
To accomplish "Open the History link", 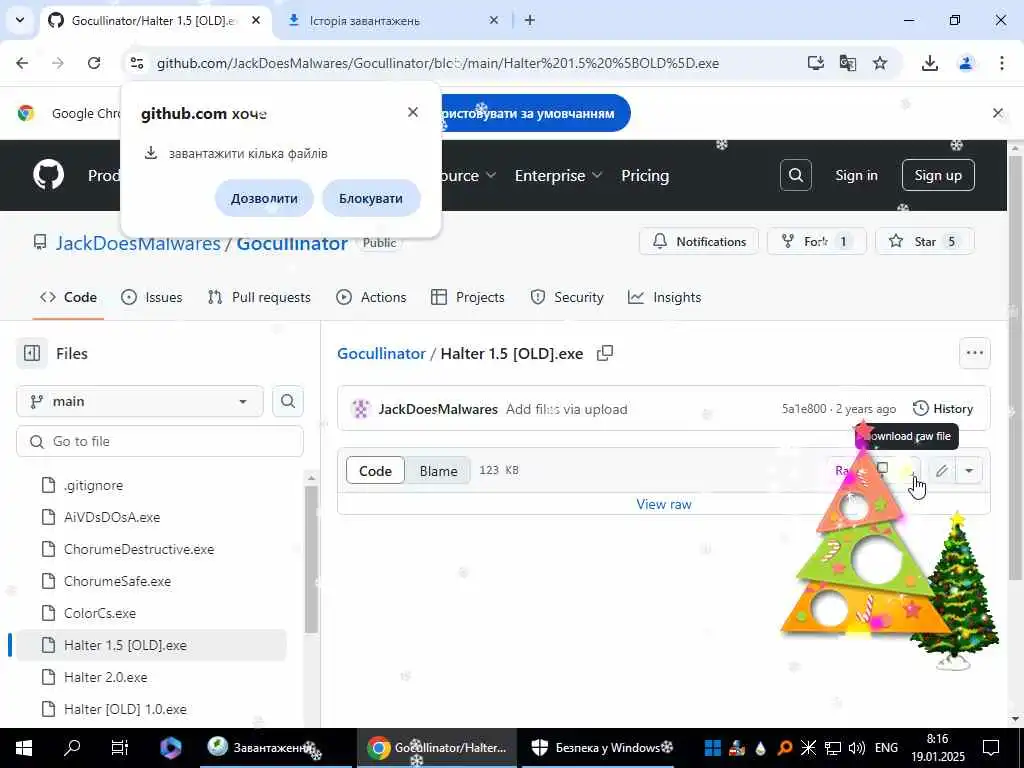I will [x=943, y=408].
